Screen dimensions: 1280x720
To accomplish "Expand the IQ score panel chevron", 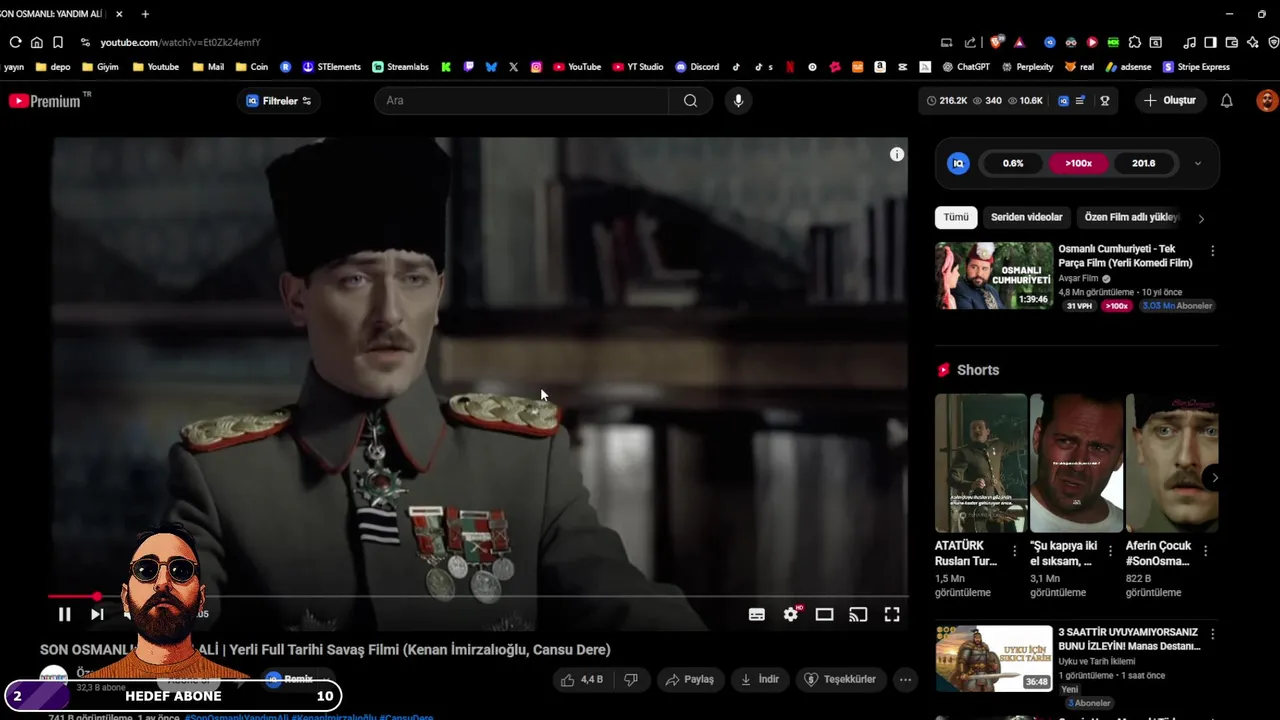I will coord(1198,164).
